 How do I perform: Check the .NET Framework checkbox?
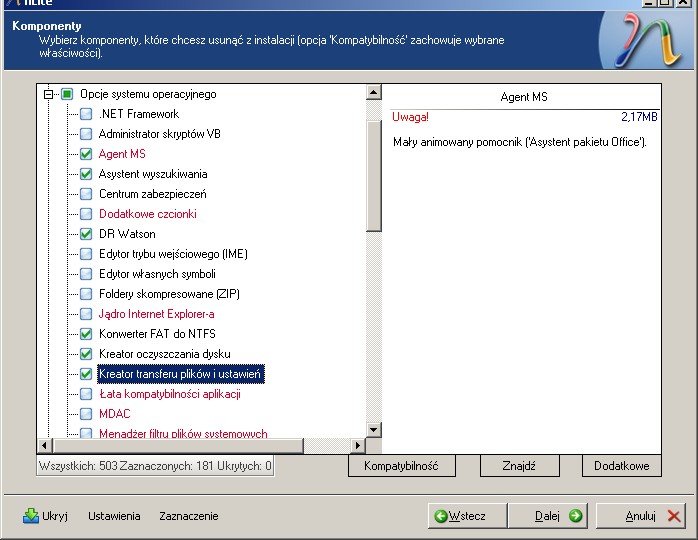86,114
